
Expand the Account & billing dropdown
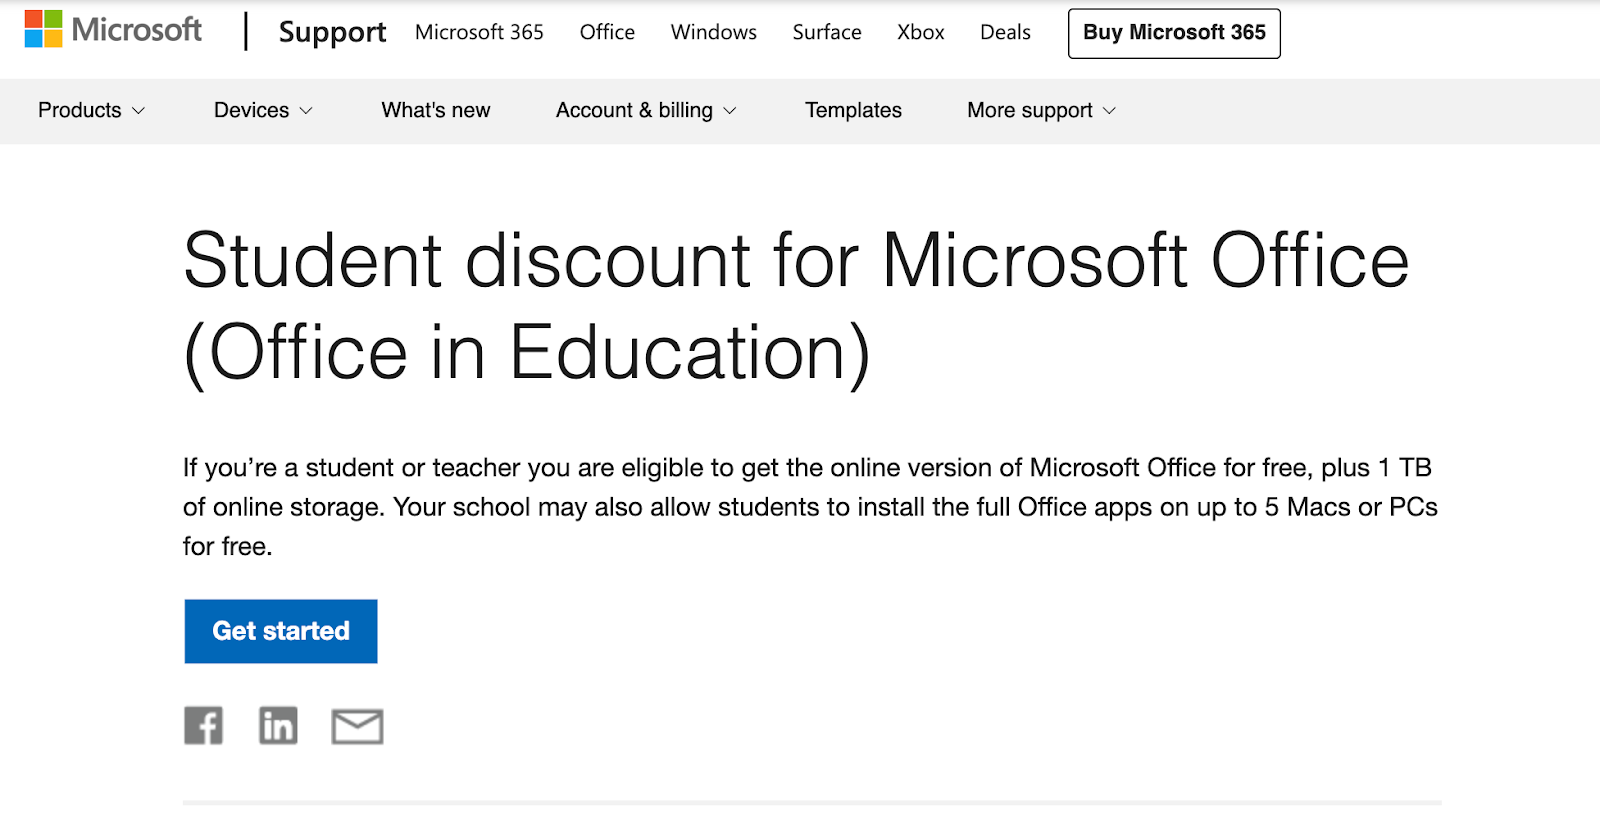tap(646, 110)
